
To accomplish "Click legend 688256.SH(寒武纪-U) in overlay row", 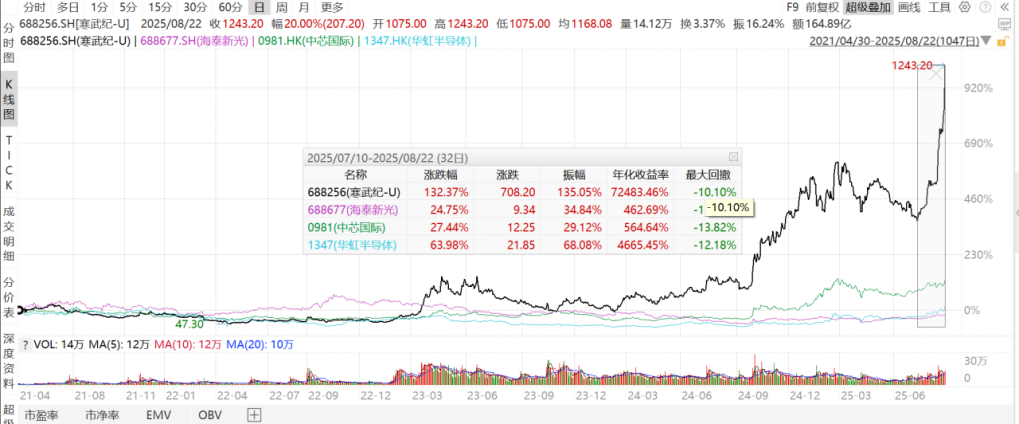I will click(77, 41).
